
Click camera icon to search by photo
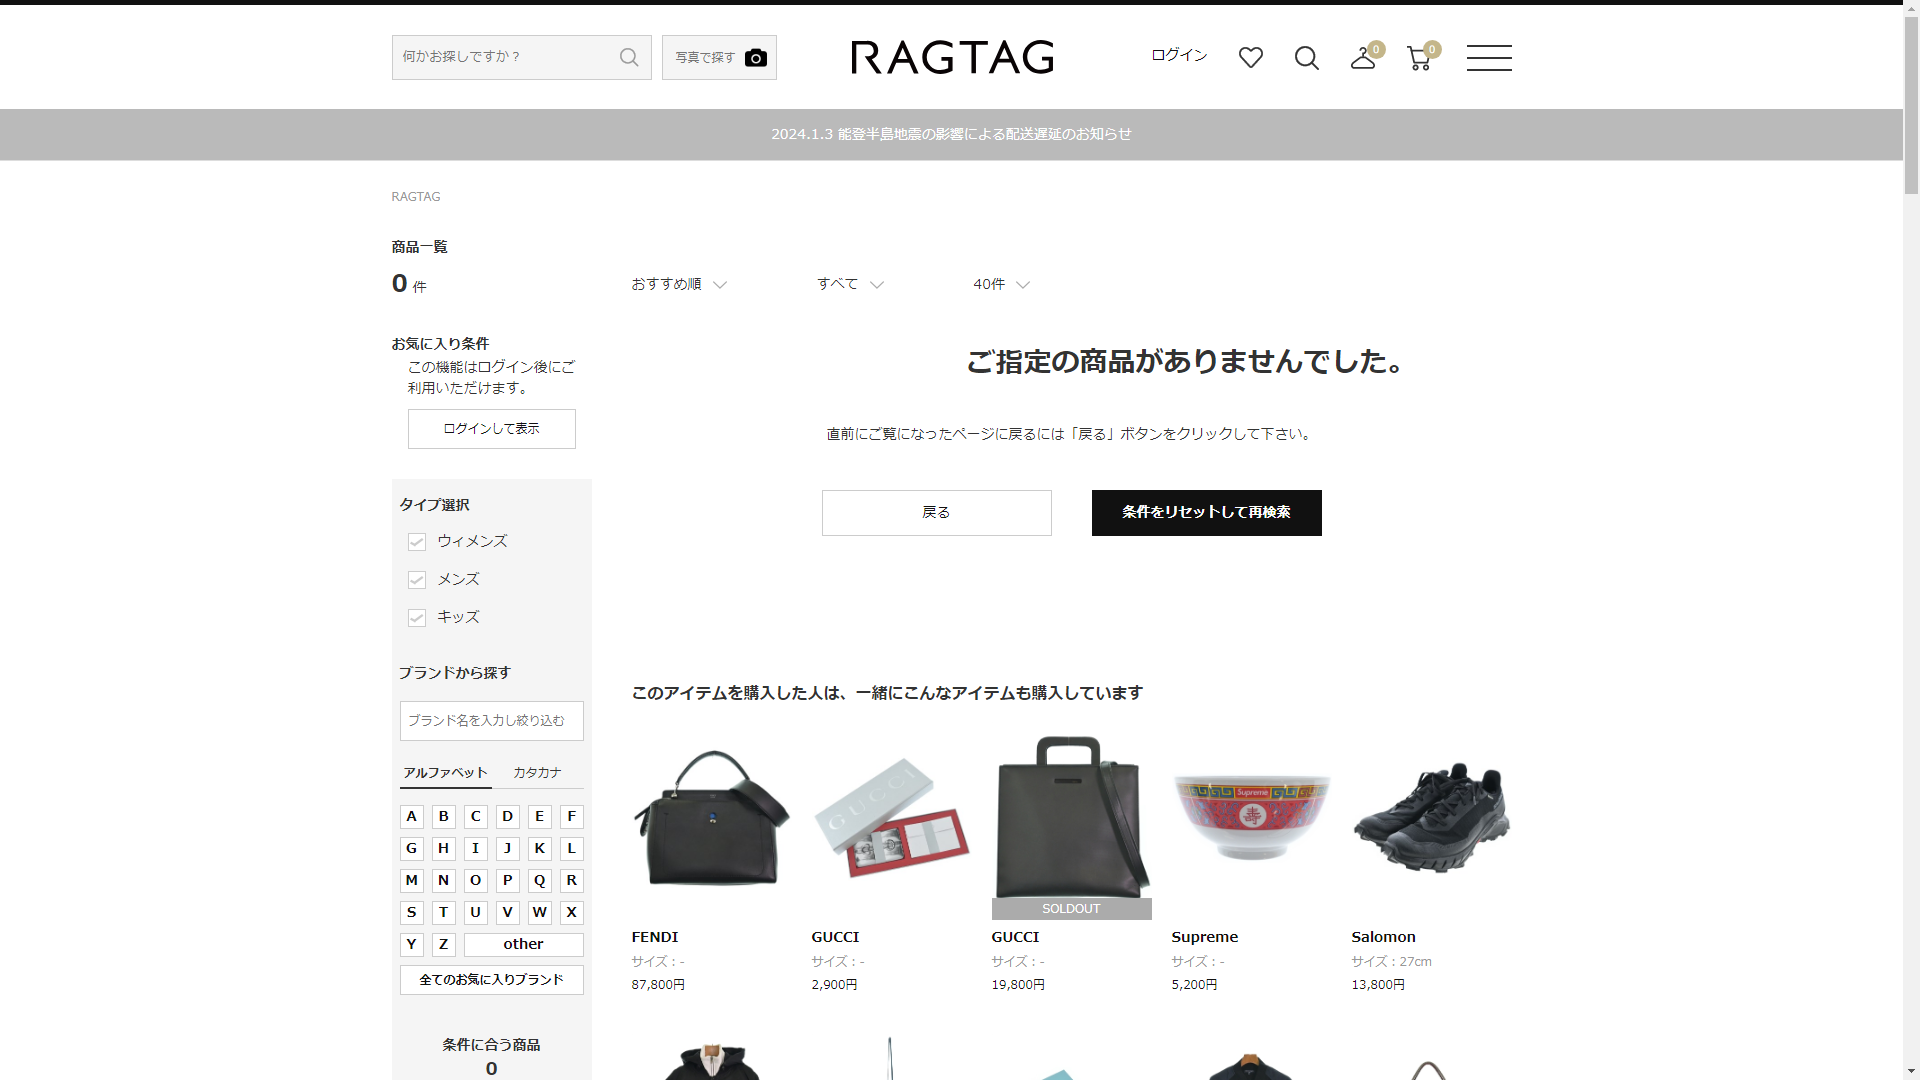tap(755, 58)
